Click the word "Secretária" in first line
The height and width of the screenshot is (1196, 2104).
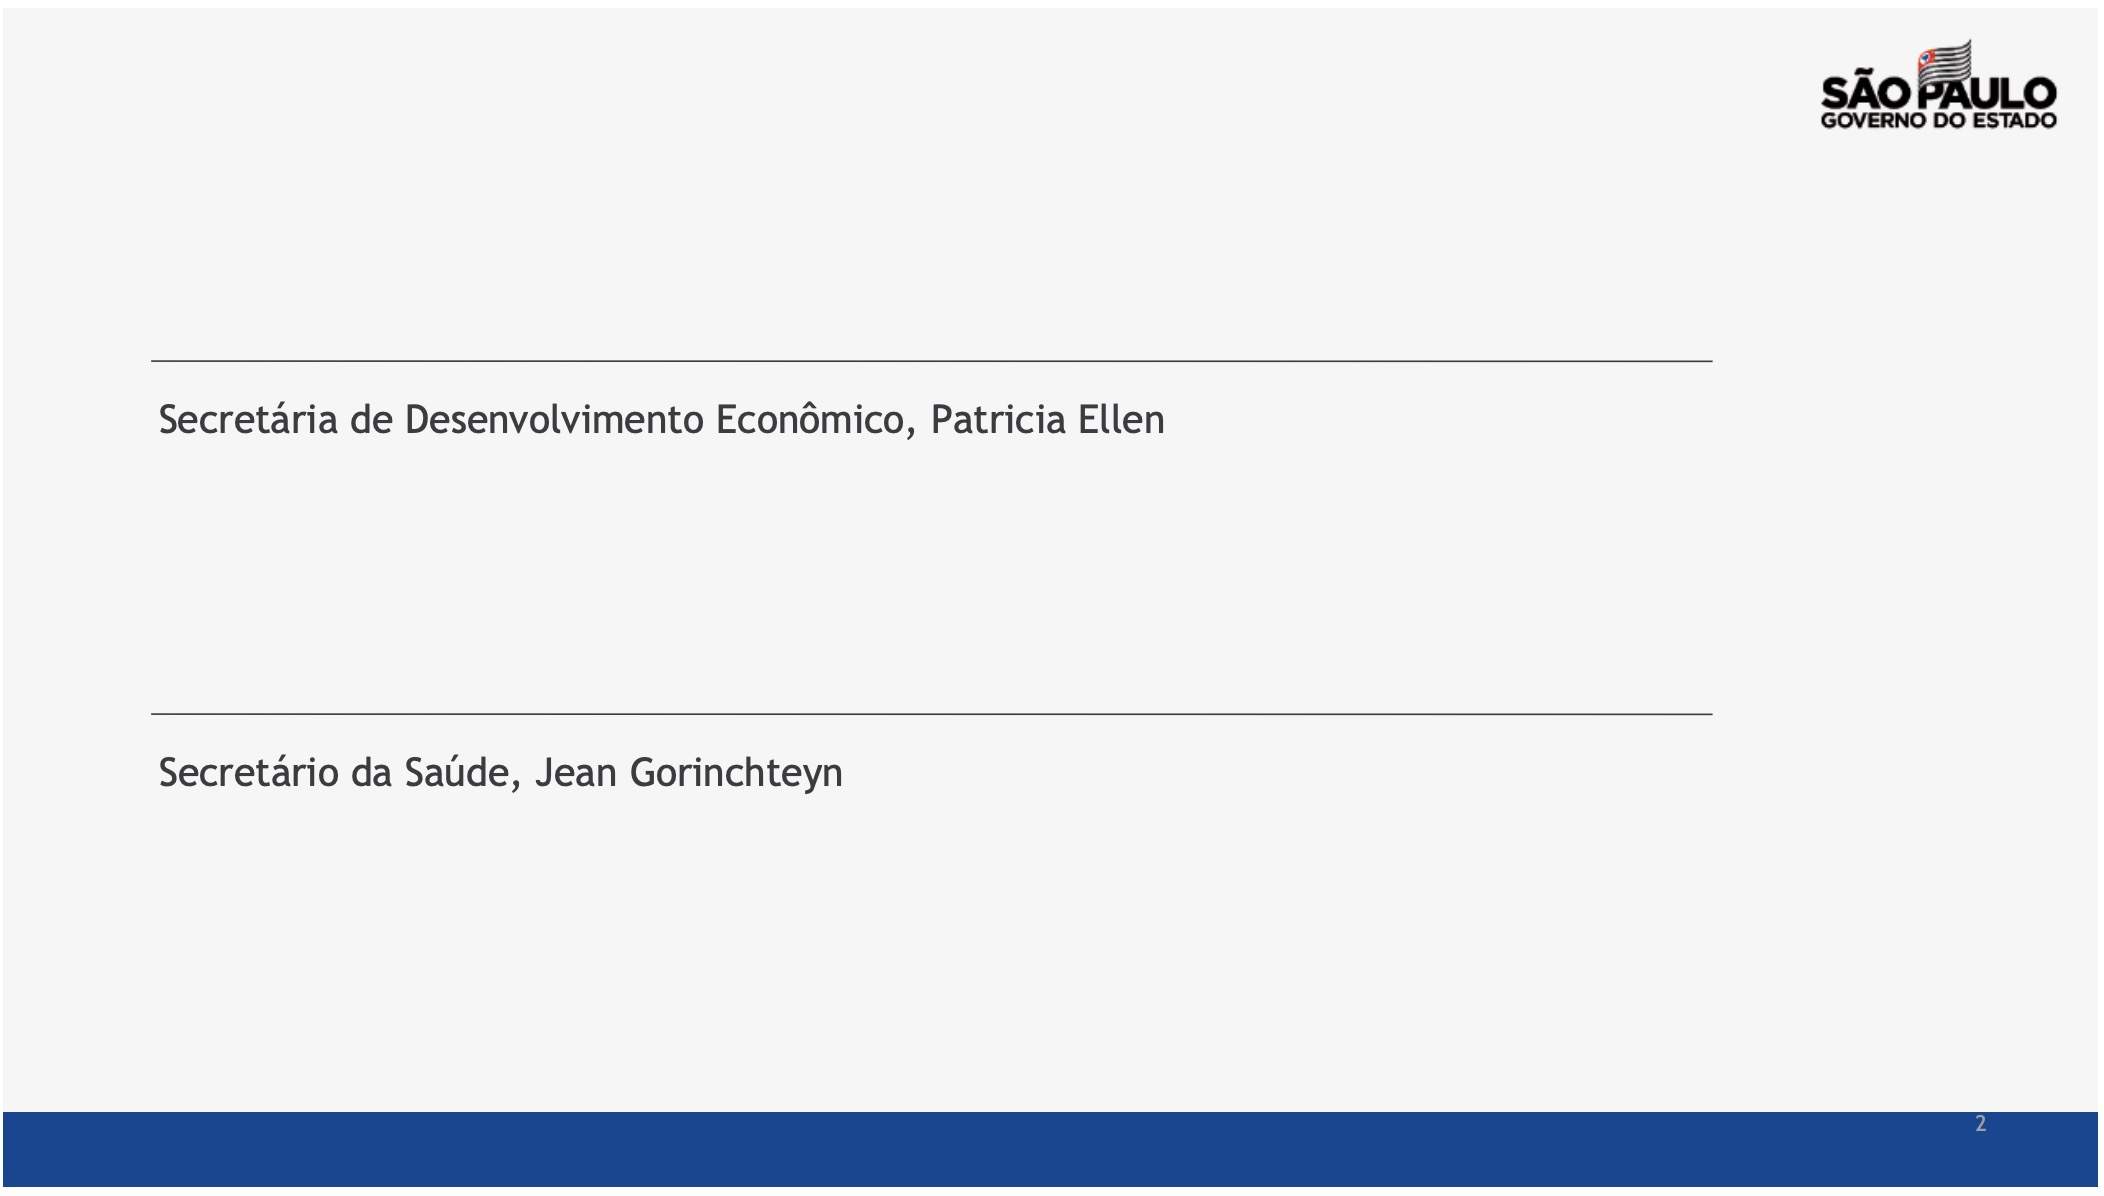248,420
